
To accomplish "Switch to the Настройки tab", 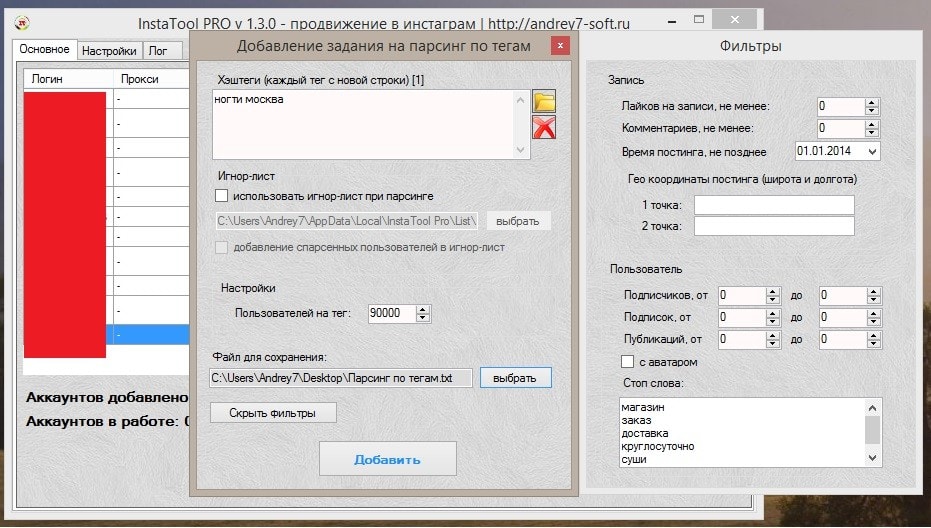I will [109, 51].
